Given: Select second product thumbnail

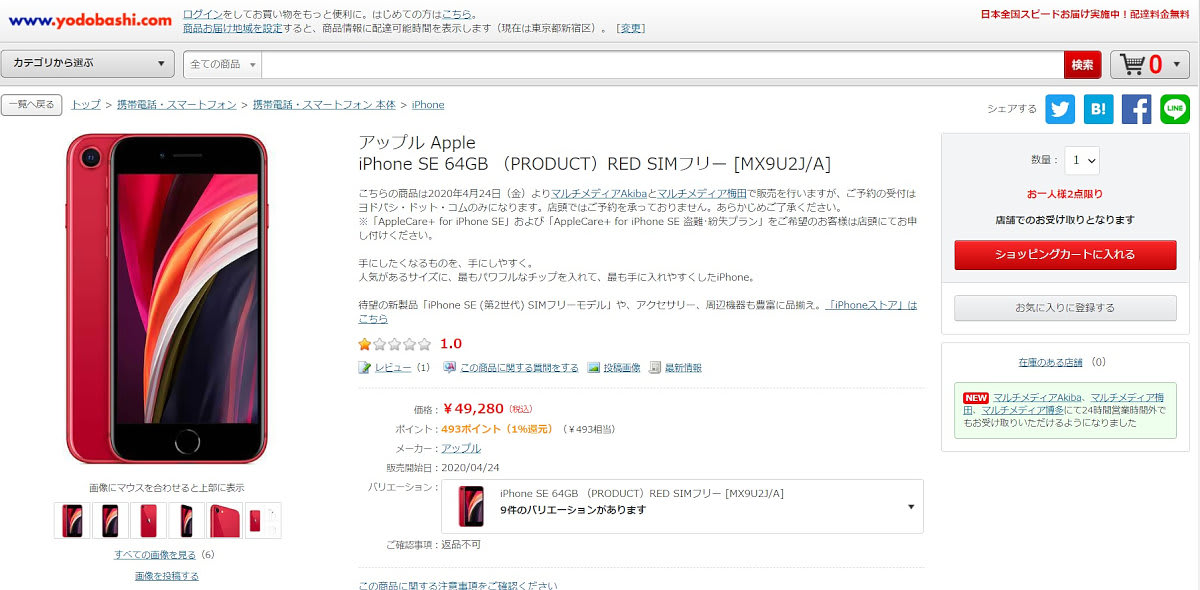Looking at the screenshot, I should (110, 520).
